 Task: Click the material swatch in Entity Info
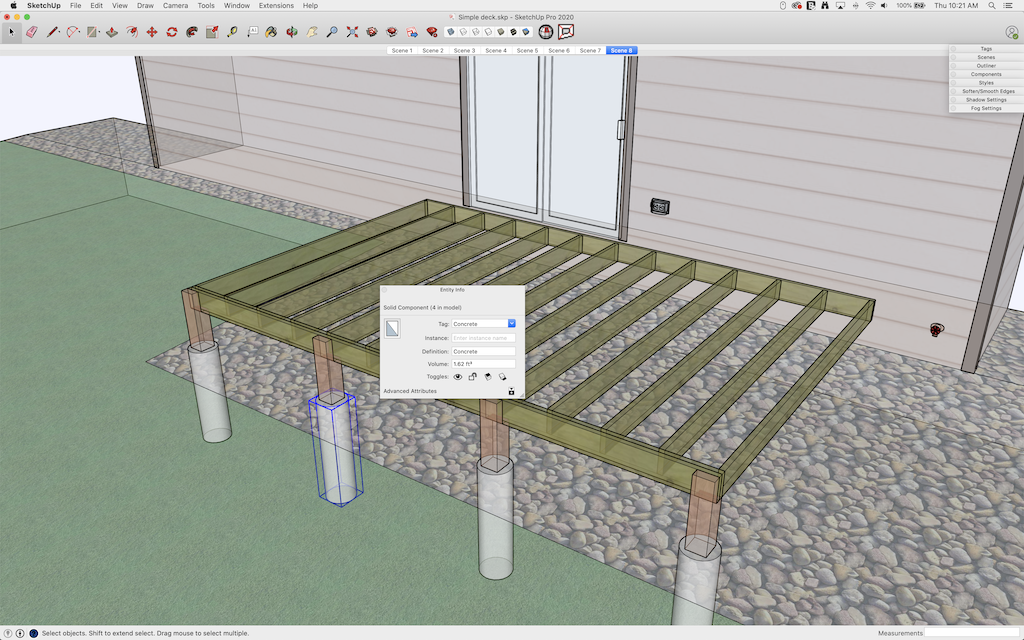pyautogui.click(x=392, y=328)
